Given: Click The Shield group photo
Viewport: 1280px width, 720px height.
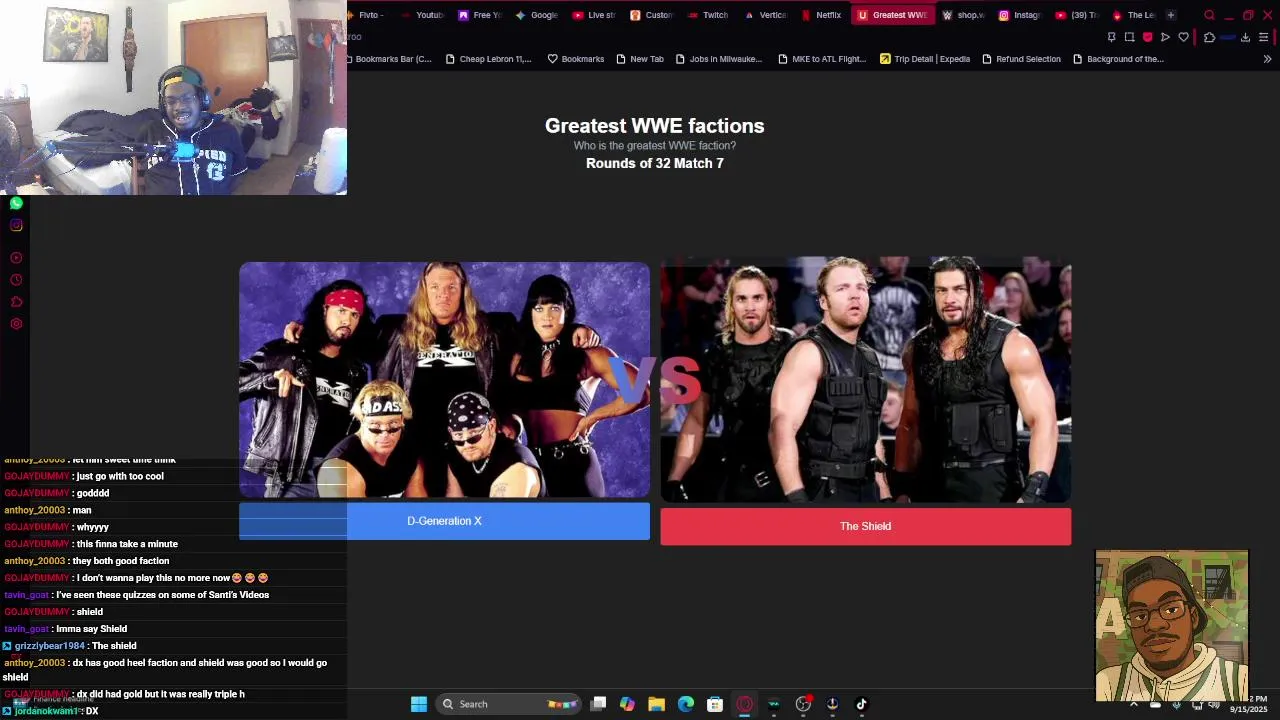Looking at the screenshot, I should click(865, 380).
